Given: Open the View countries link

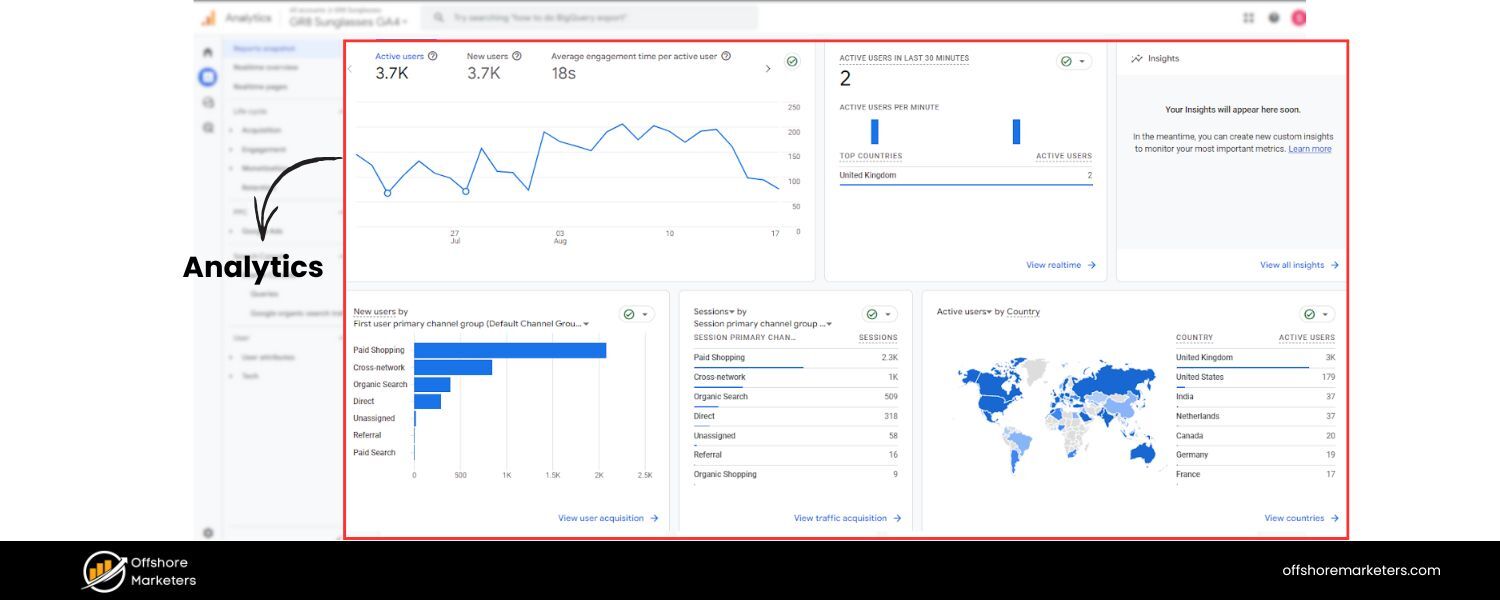Looking at the screenshot, I should click(1293, 518).
